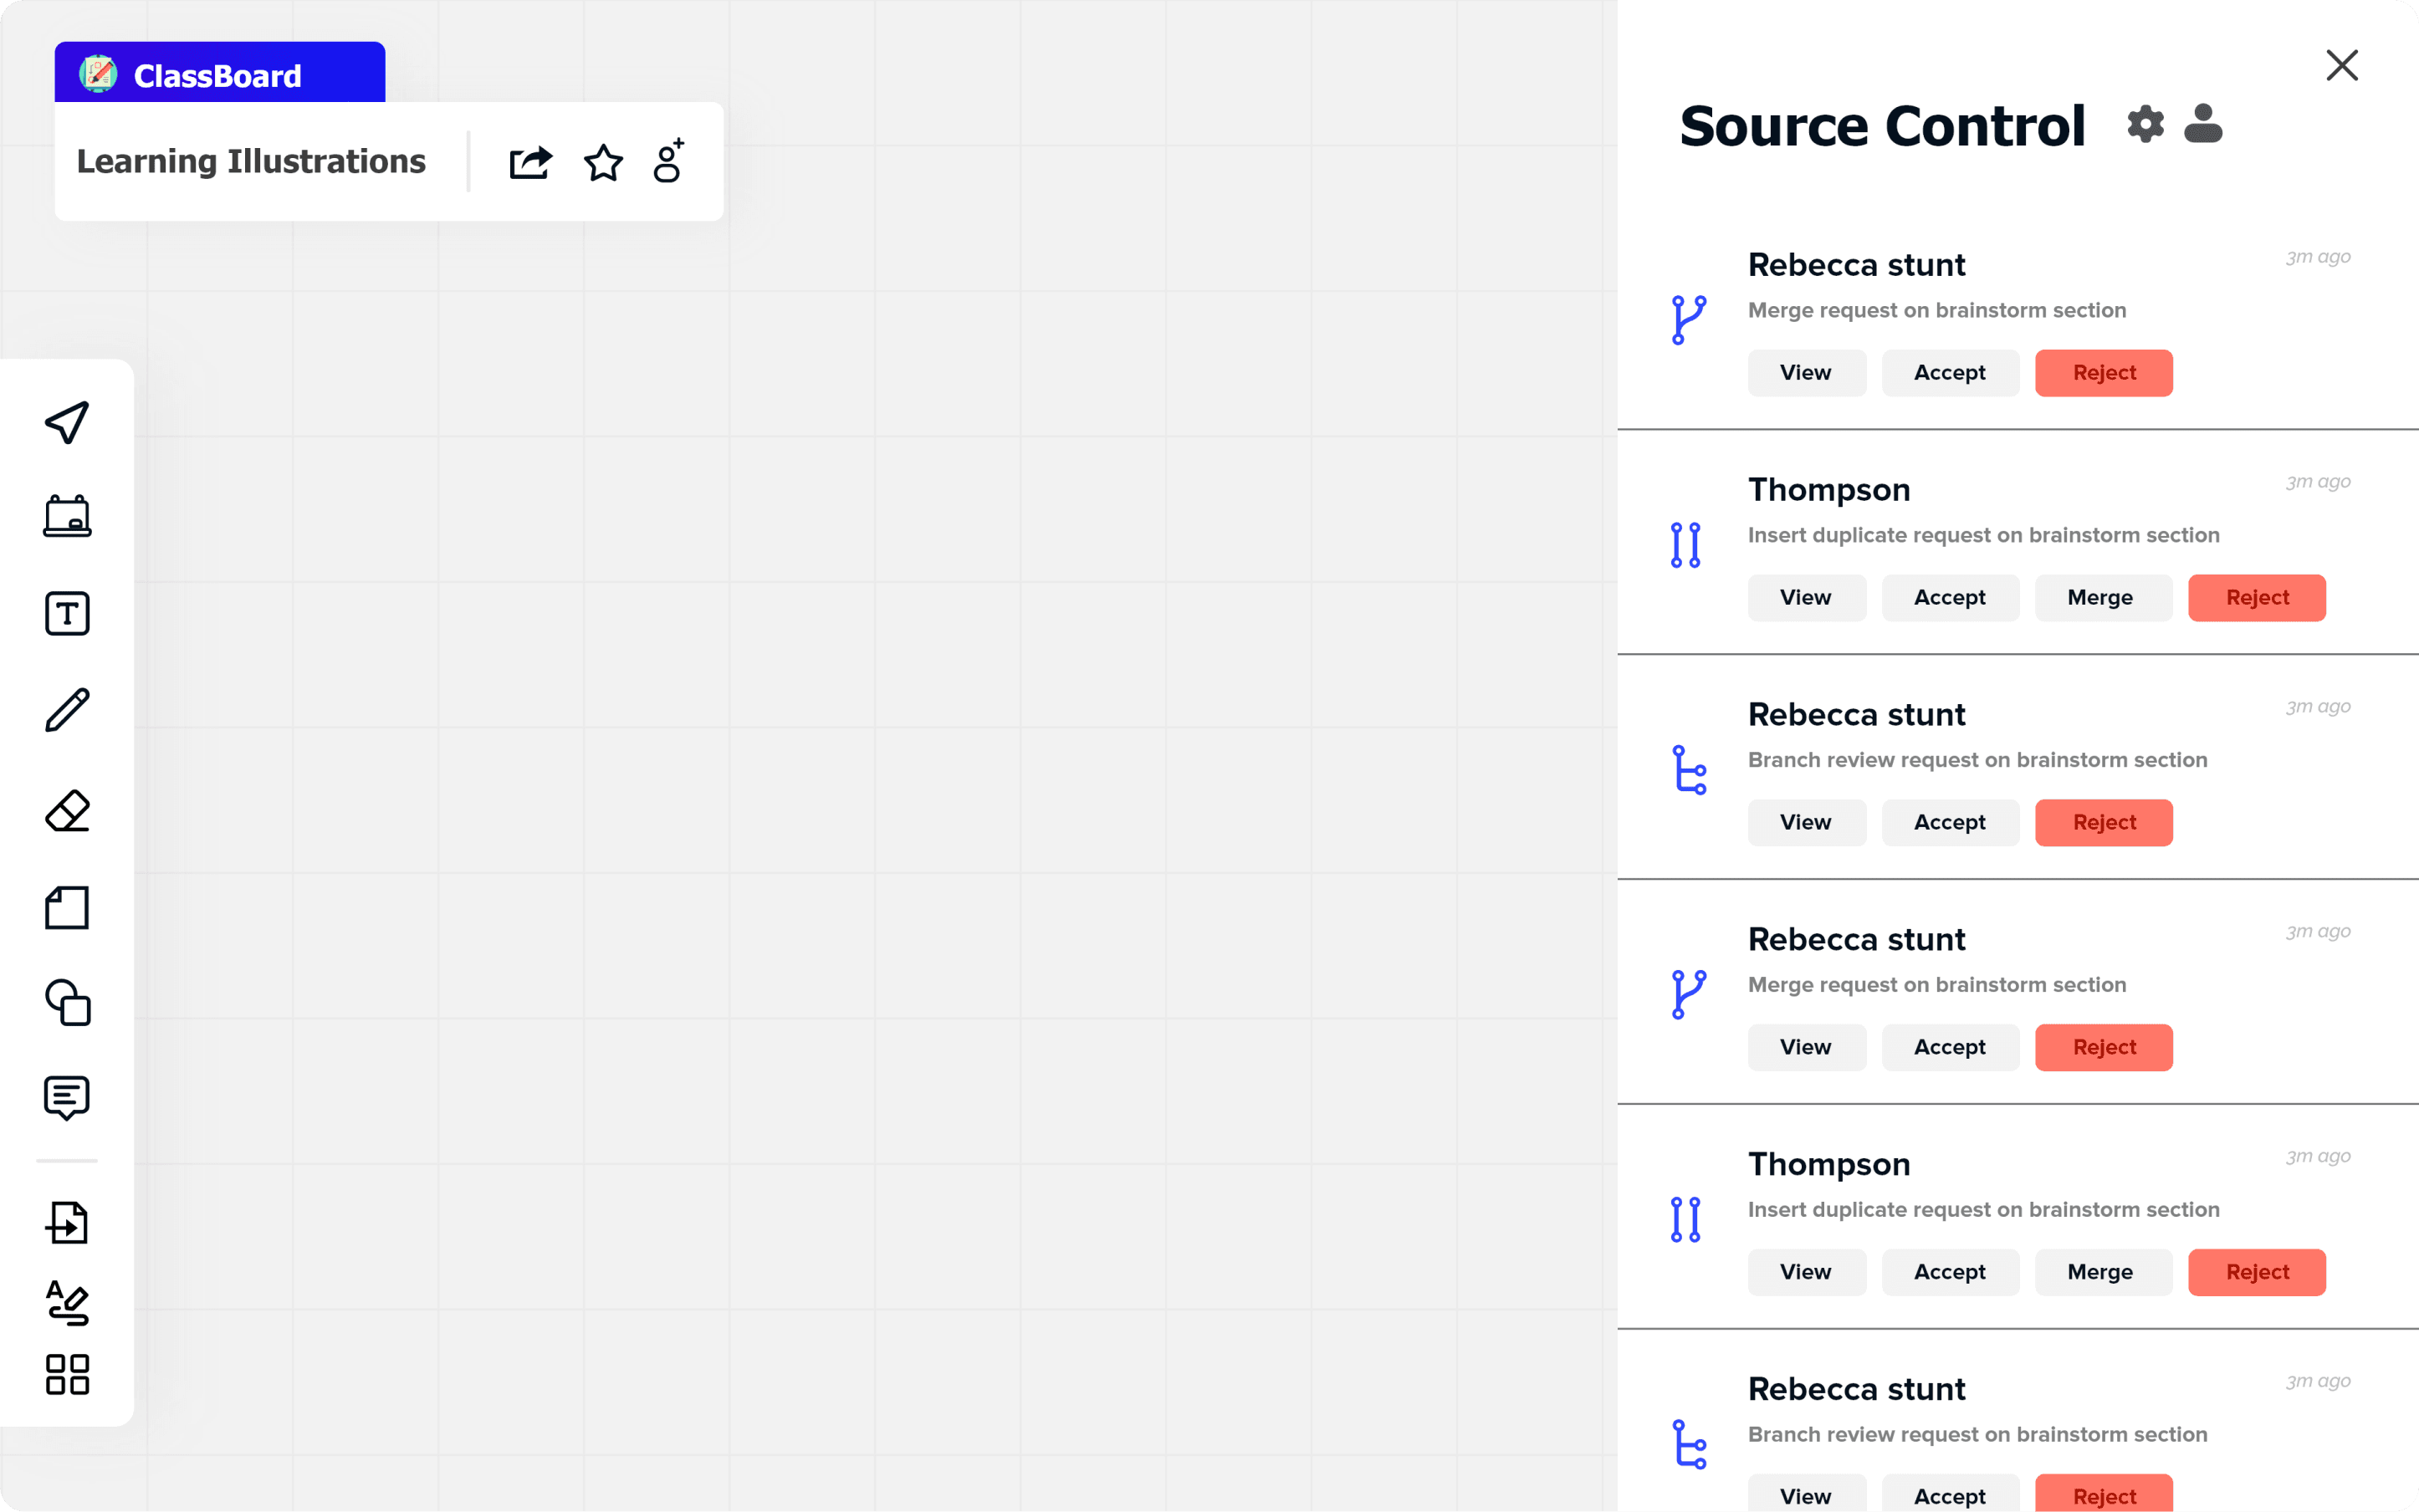Select the Text tool

pos(67,613)
